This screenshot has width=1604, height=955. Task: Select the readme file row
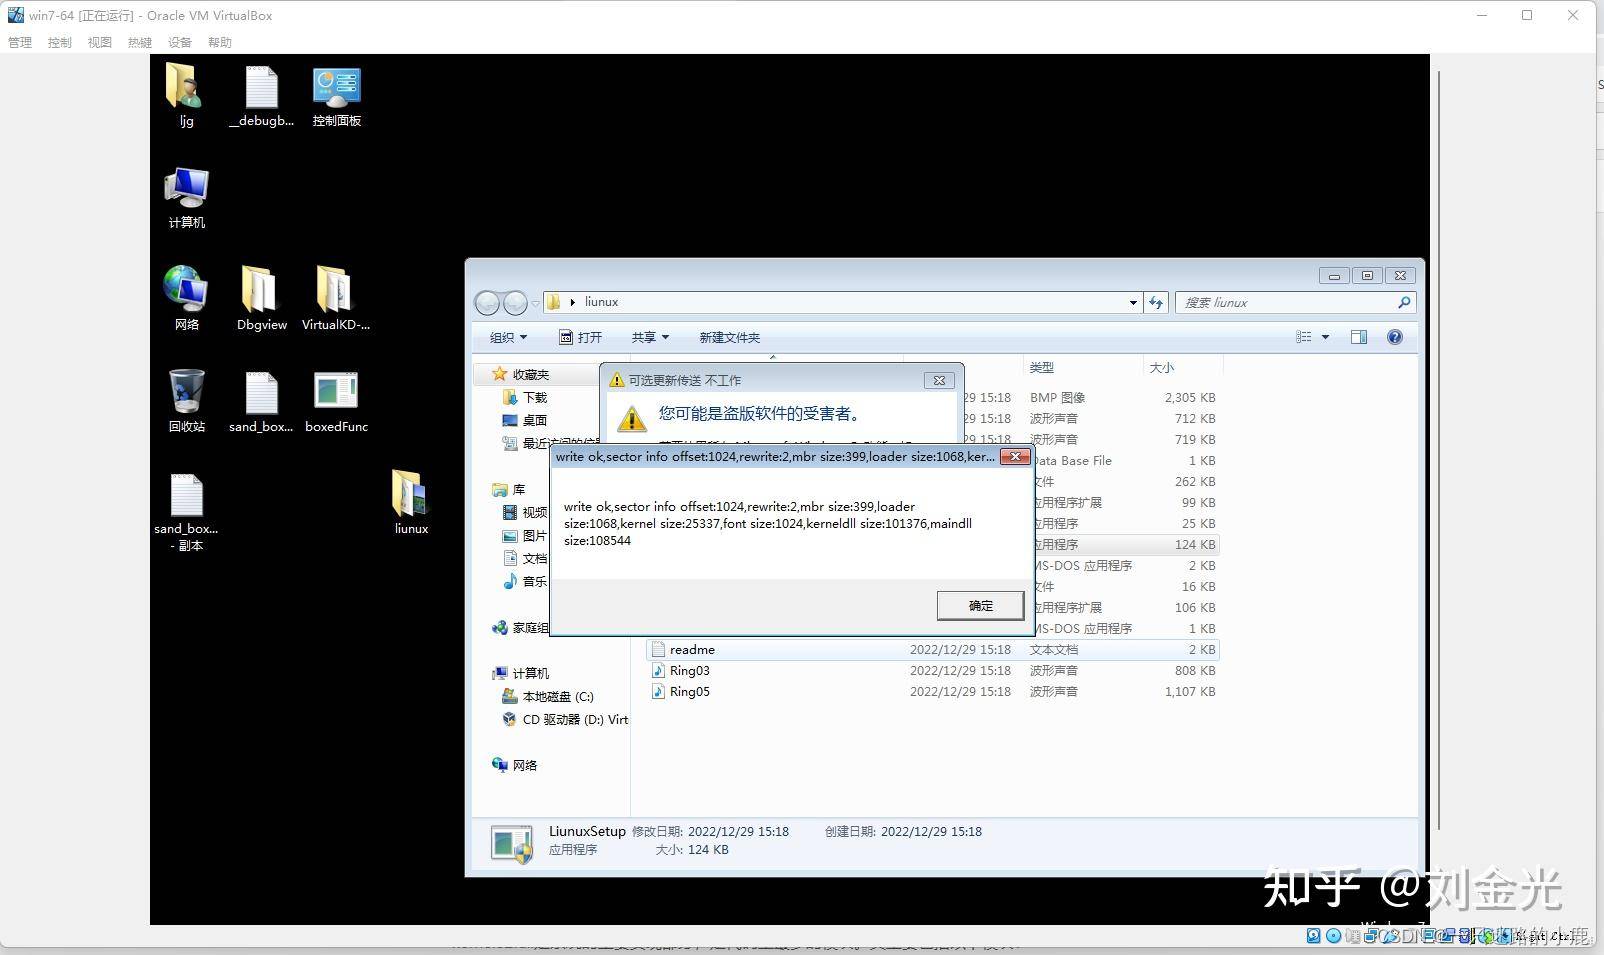point(932,649)
